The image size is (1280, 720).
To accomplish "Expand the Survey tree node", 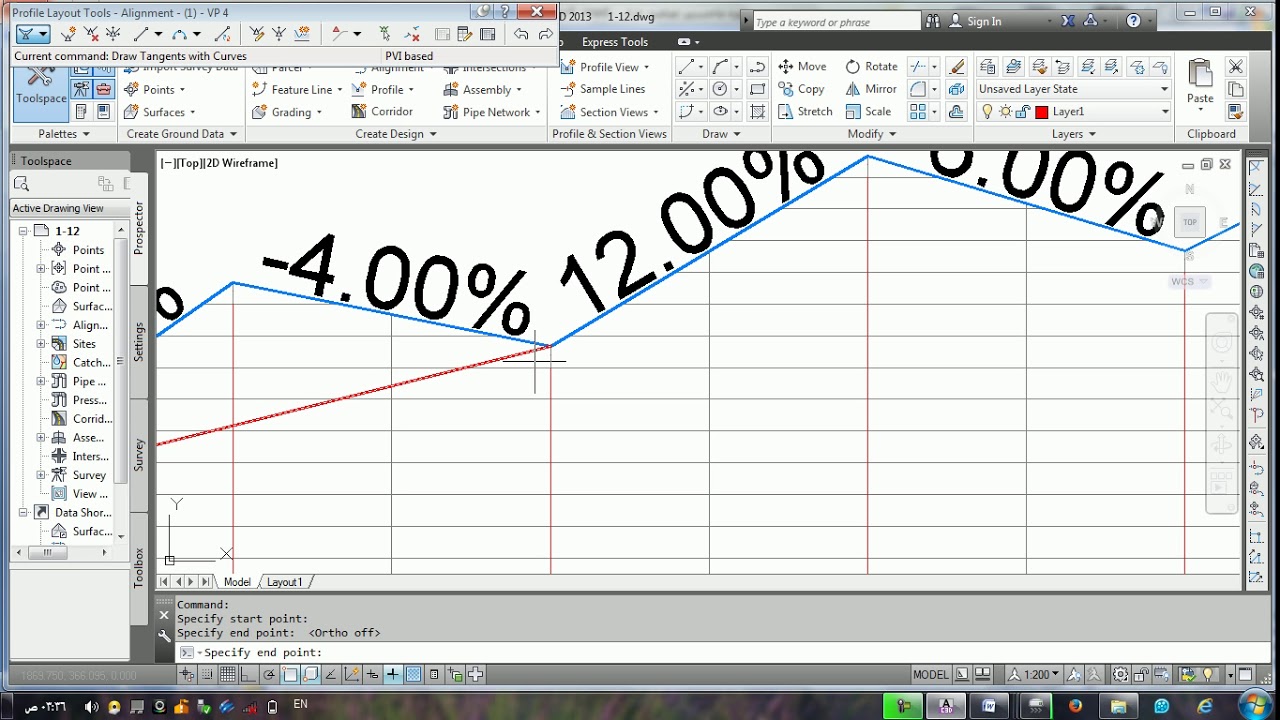I will click(x=41, y=475).
